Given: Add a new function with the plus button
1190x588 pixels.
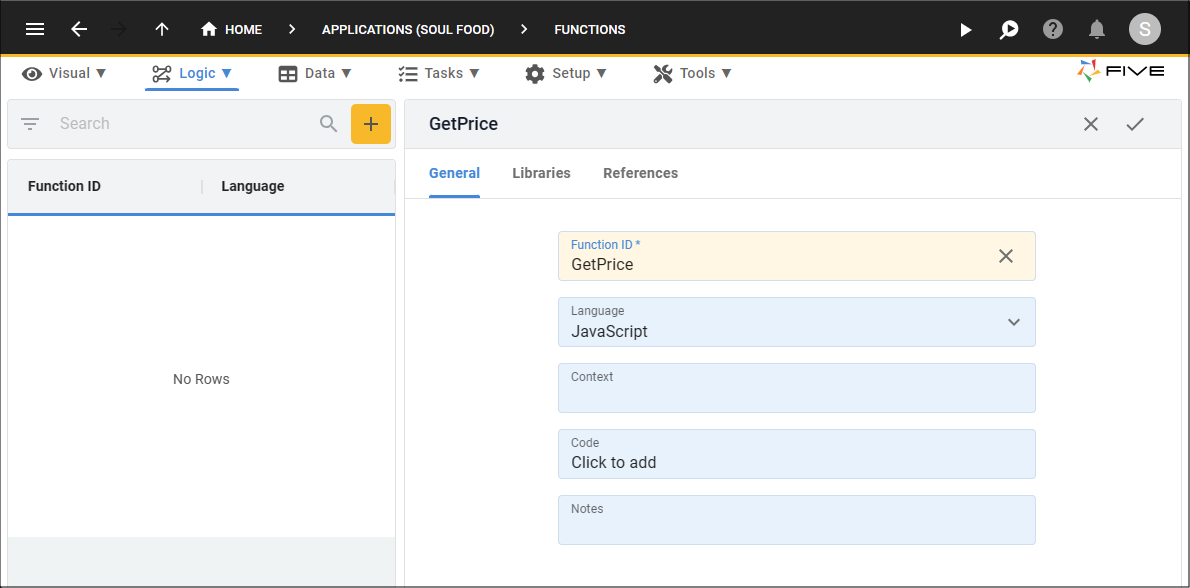Looking at the screenshot, I should [370, 124].
